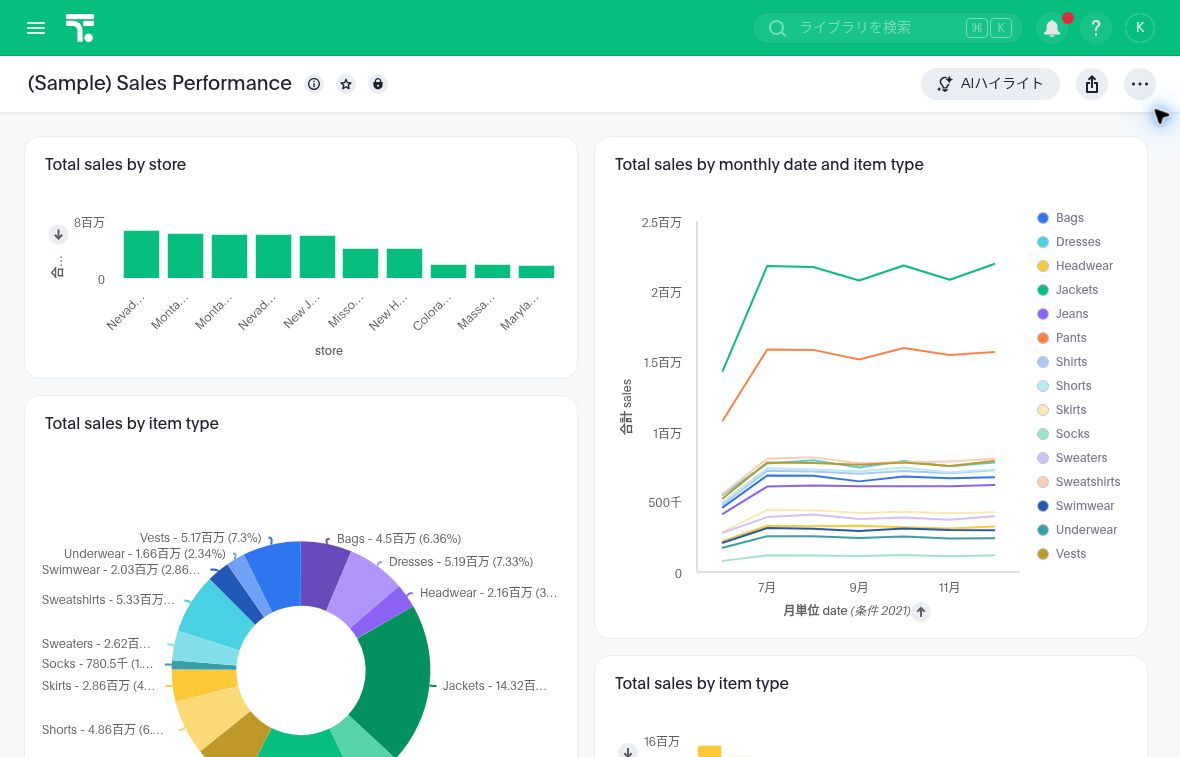Image resolution: width=1180 pixels, height=757 pixels.
Task: Click the store x-axis label
Action: pyautogui.click(x=329, y=351)
